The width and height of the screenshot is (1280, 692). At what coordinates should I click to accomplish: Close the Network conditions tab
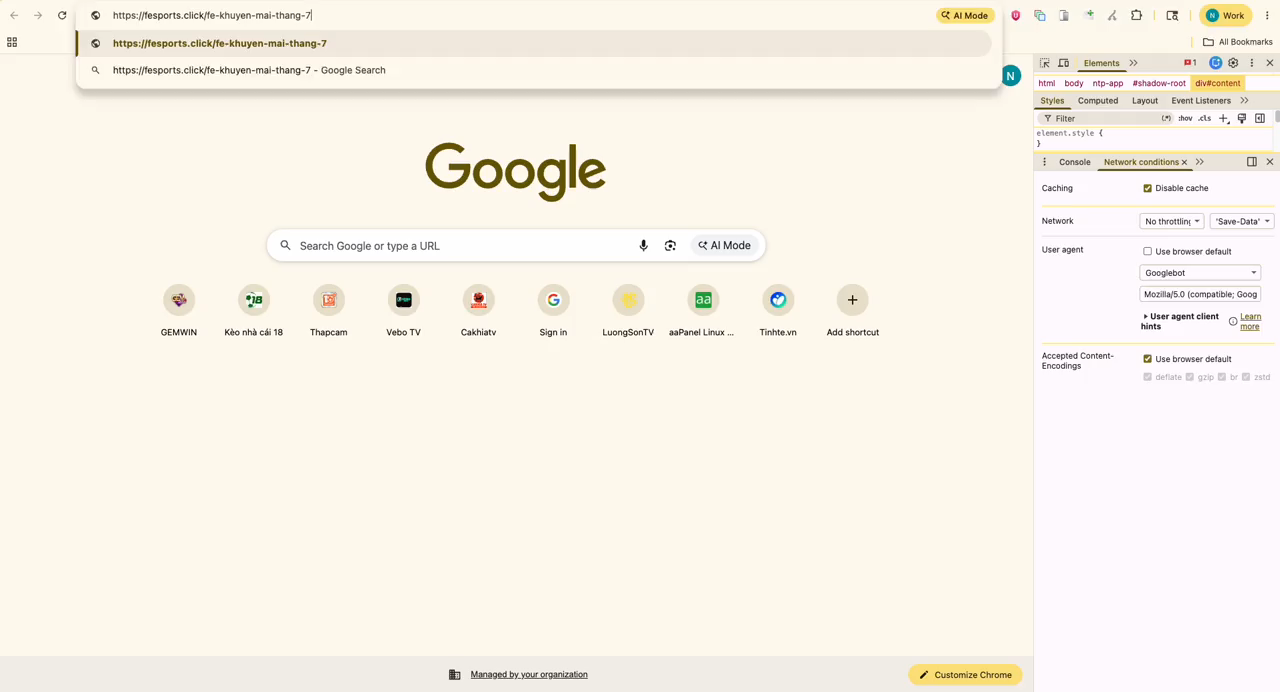point(1184,162)
